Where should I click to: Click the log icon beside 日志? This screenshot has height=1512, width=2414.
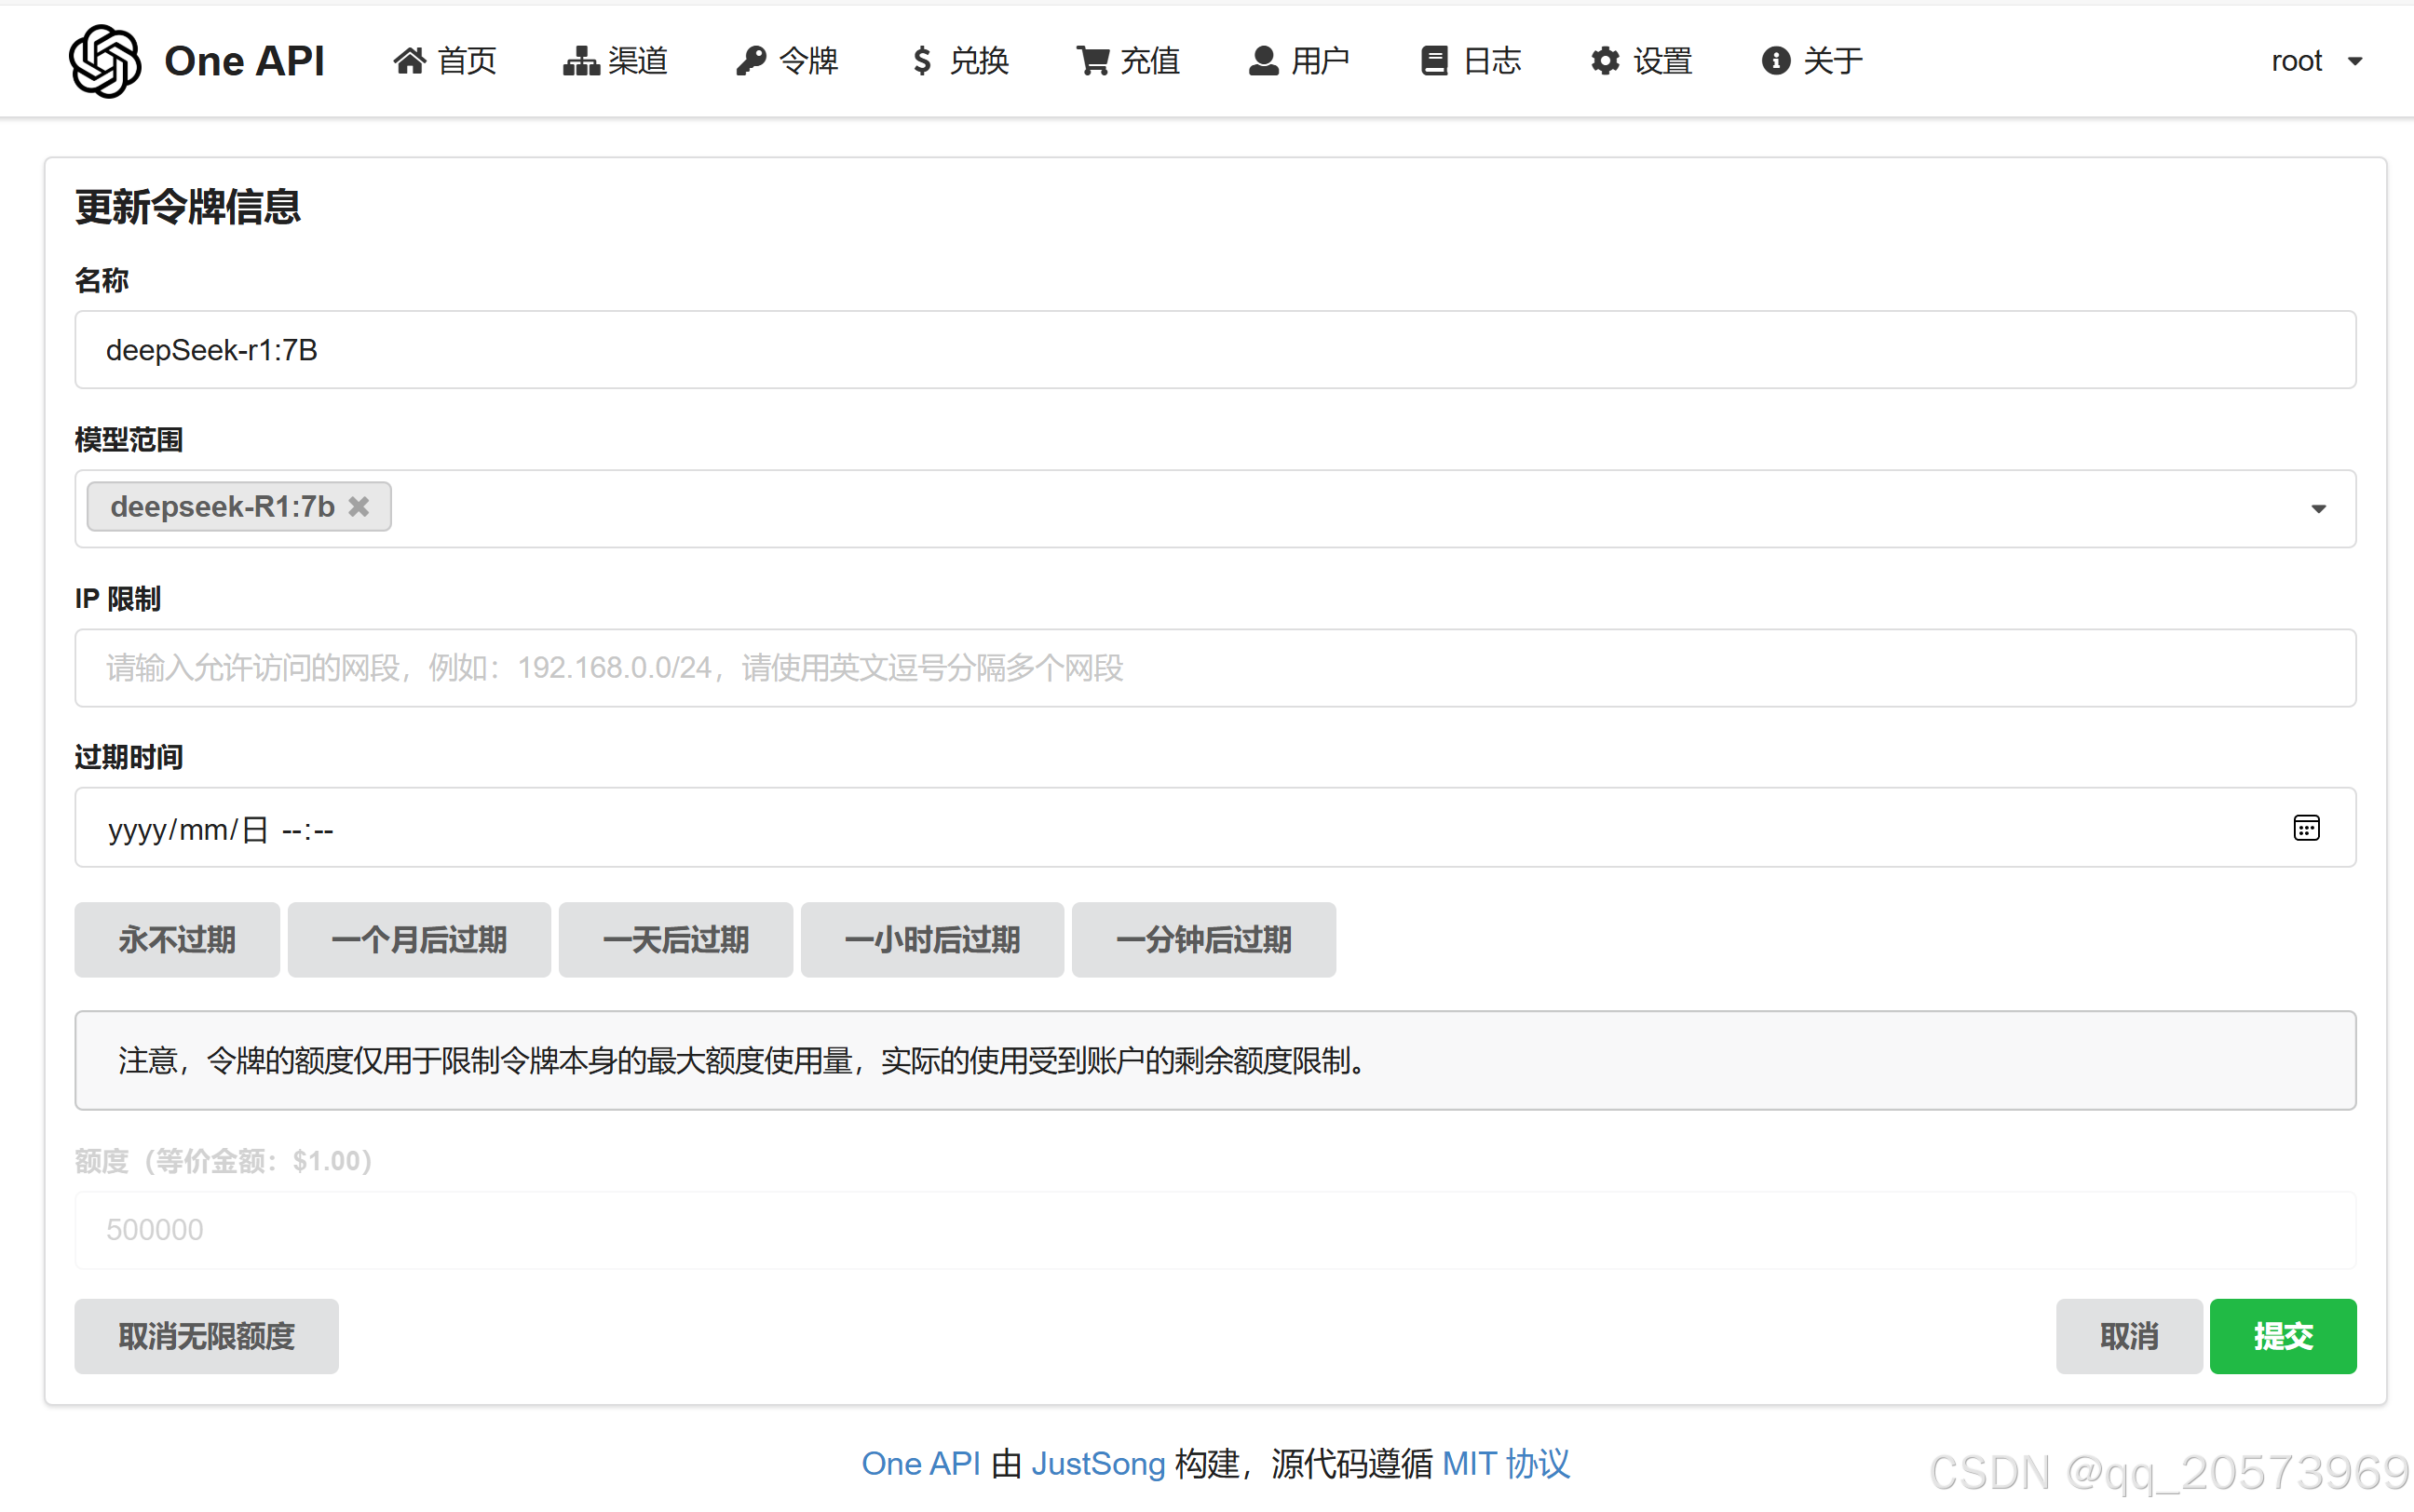pos(1434,60)
